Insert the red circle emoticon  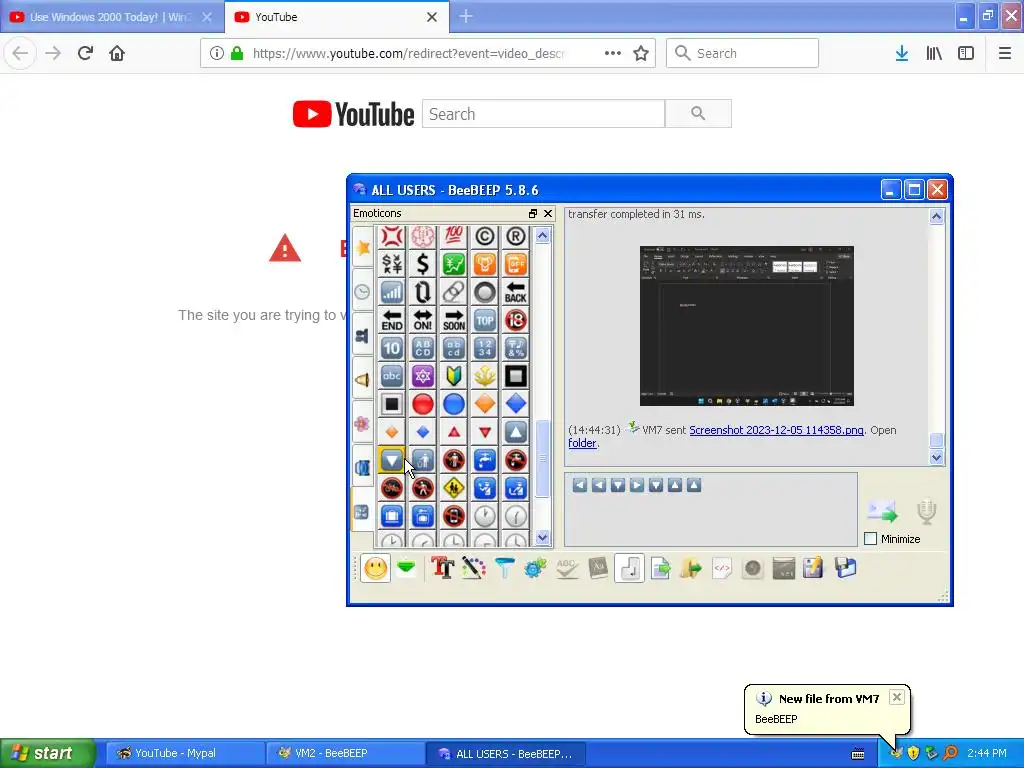point(423,404)
